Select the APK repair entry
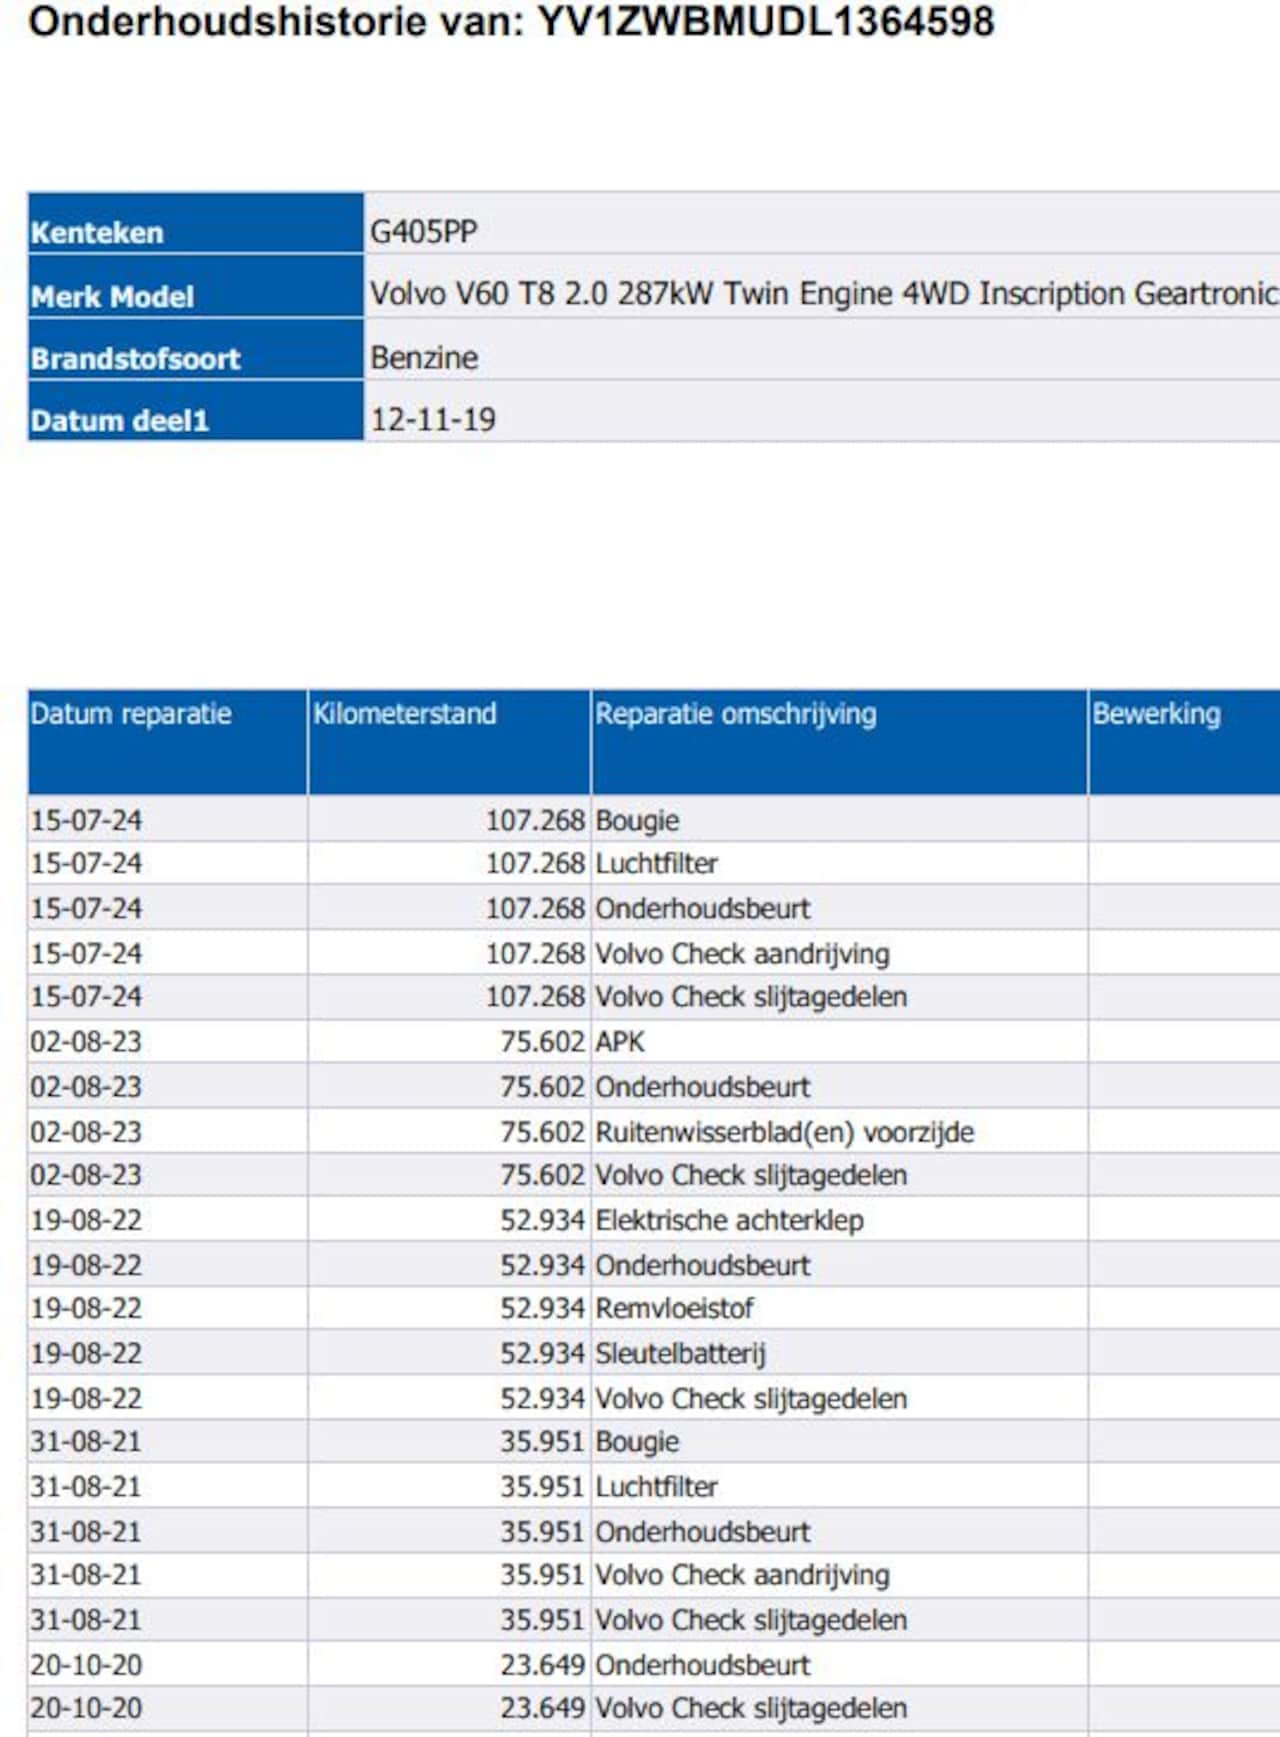 (620, 1042)
